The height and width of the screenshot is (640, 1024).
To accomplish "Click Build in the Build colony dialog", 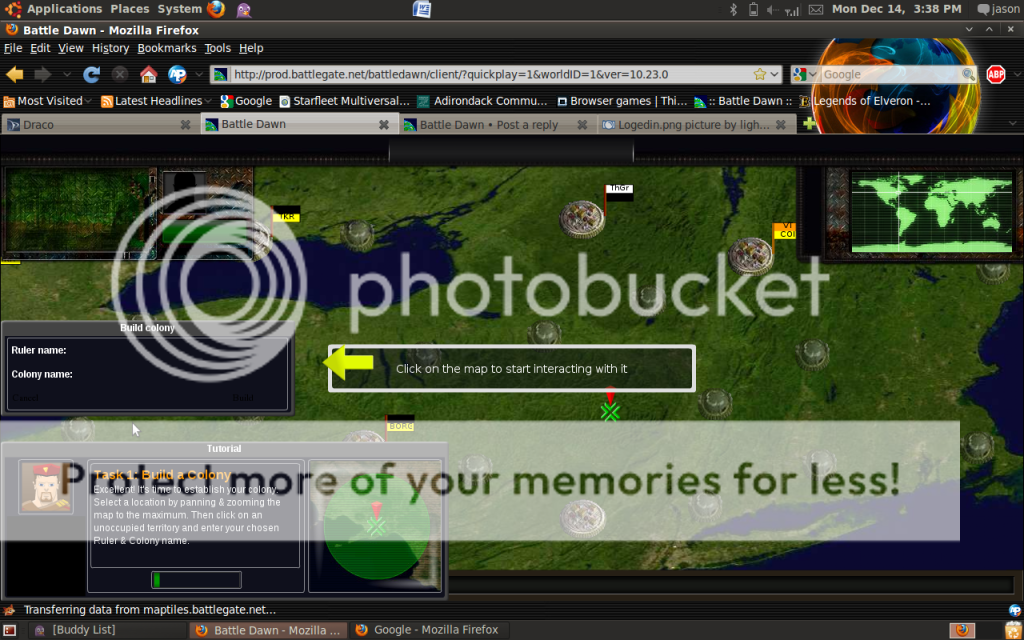I will coord(242,397).
